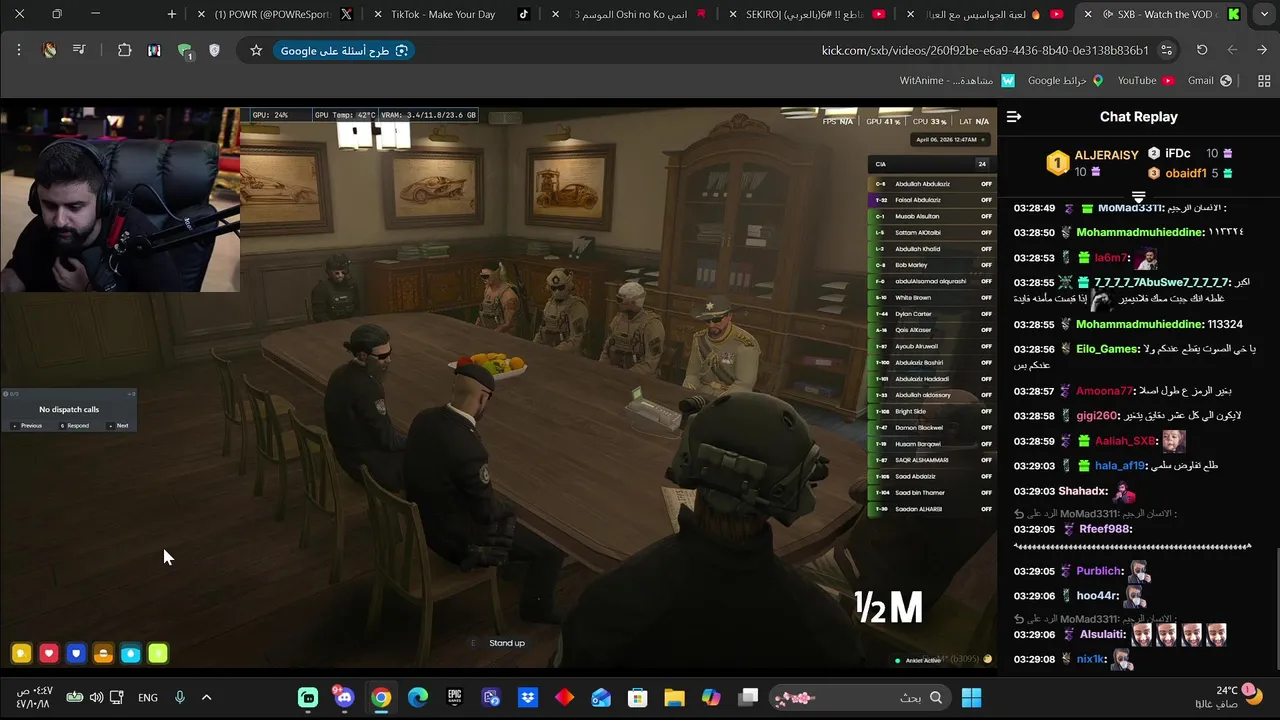Click the kick.com URL address field

[x=985, y=50]
